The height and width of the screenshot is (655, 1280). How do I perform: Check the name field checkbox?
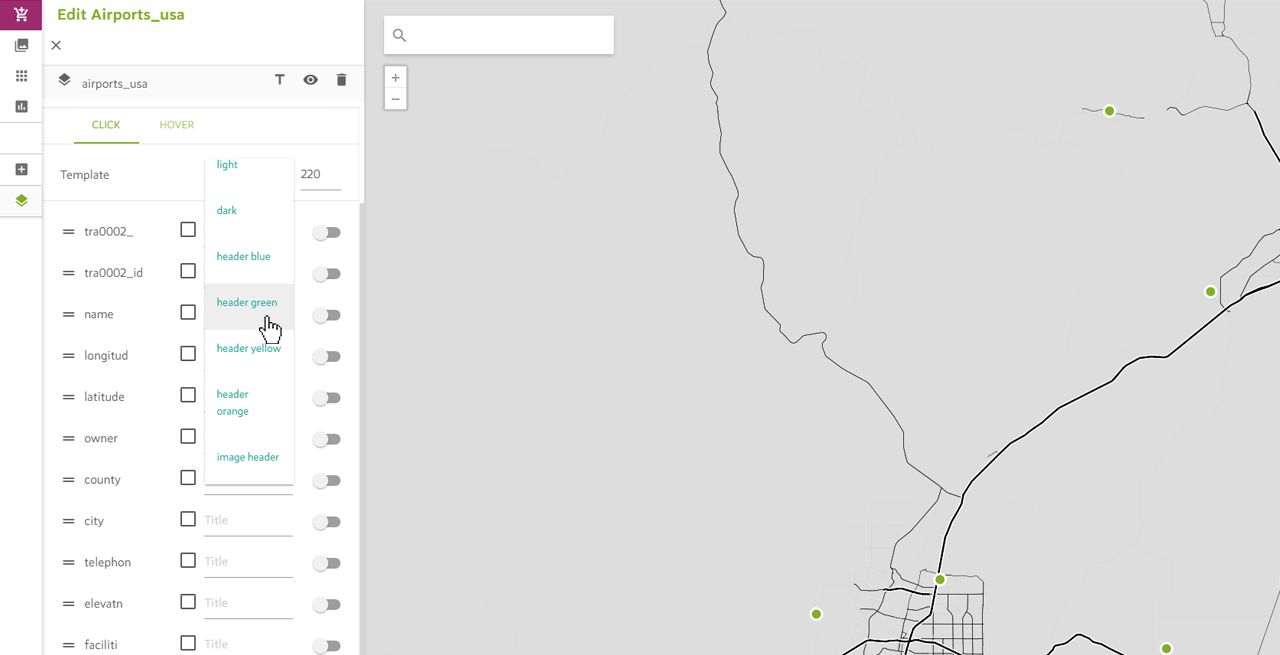tap(188, 312)
